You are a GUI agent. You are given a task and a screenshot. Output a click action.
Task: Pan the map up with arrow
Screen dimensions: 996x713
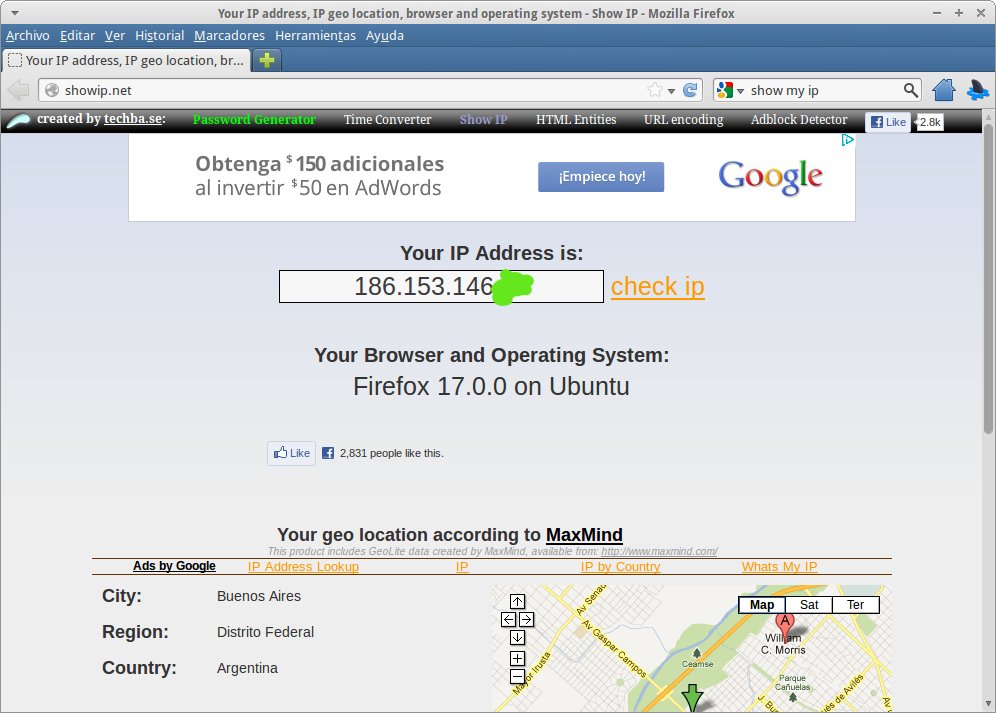pos(518,601)
